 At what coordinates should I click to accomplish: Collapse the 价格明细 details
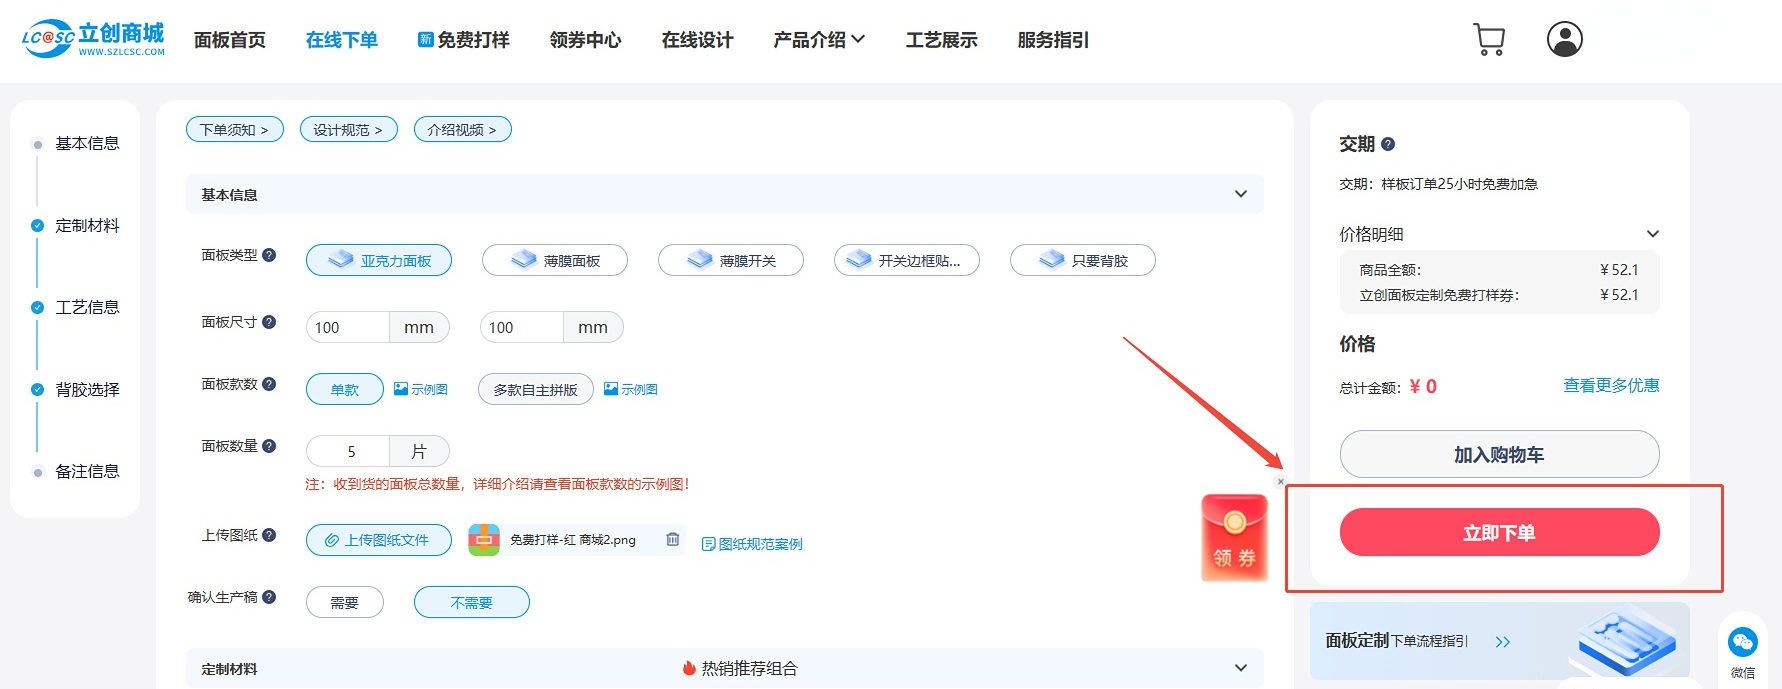[x=1652, y=234]
